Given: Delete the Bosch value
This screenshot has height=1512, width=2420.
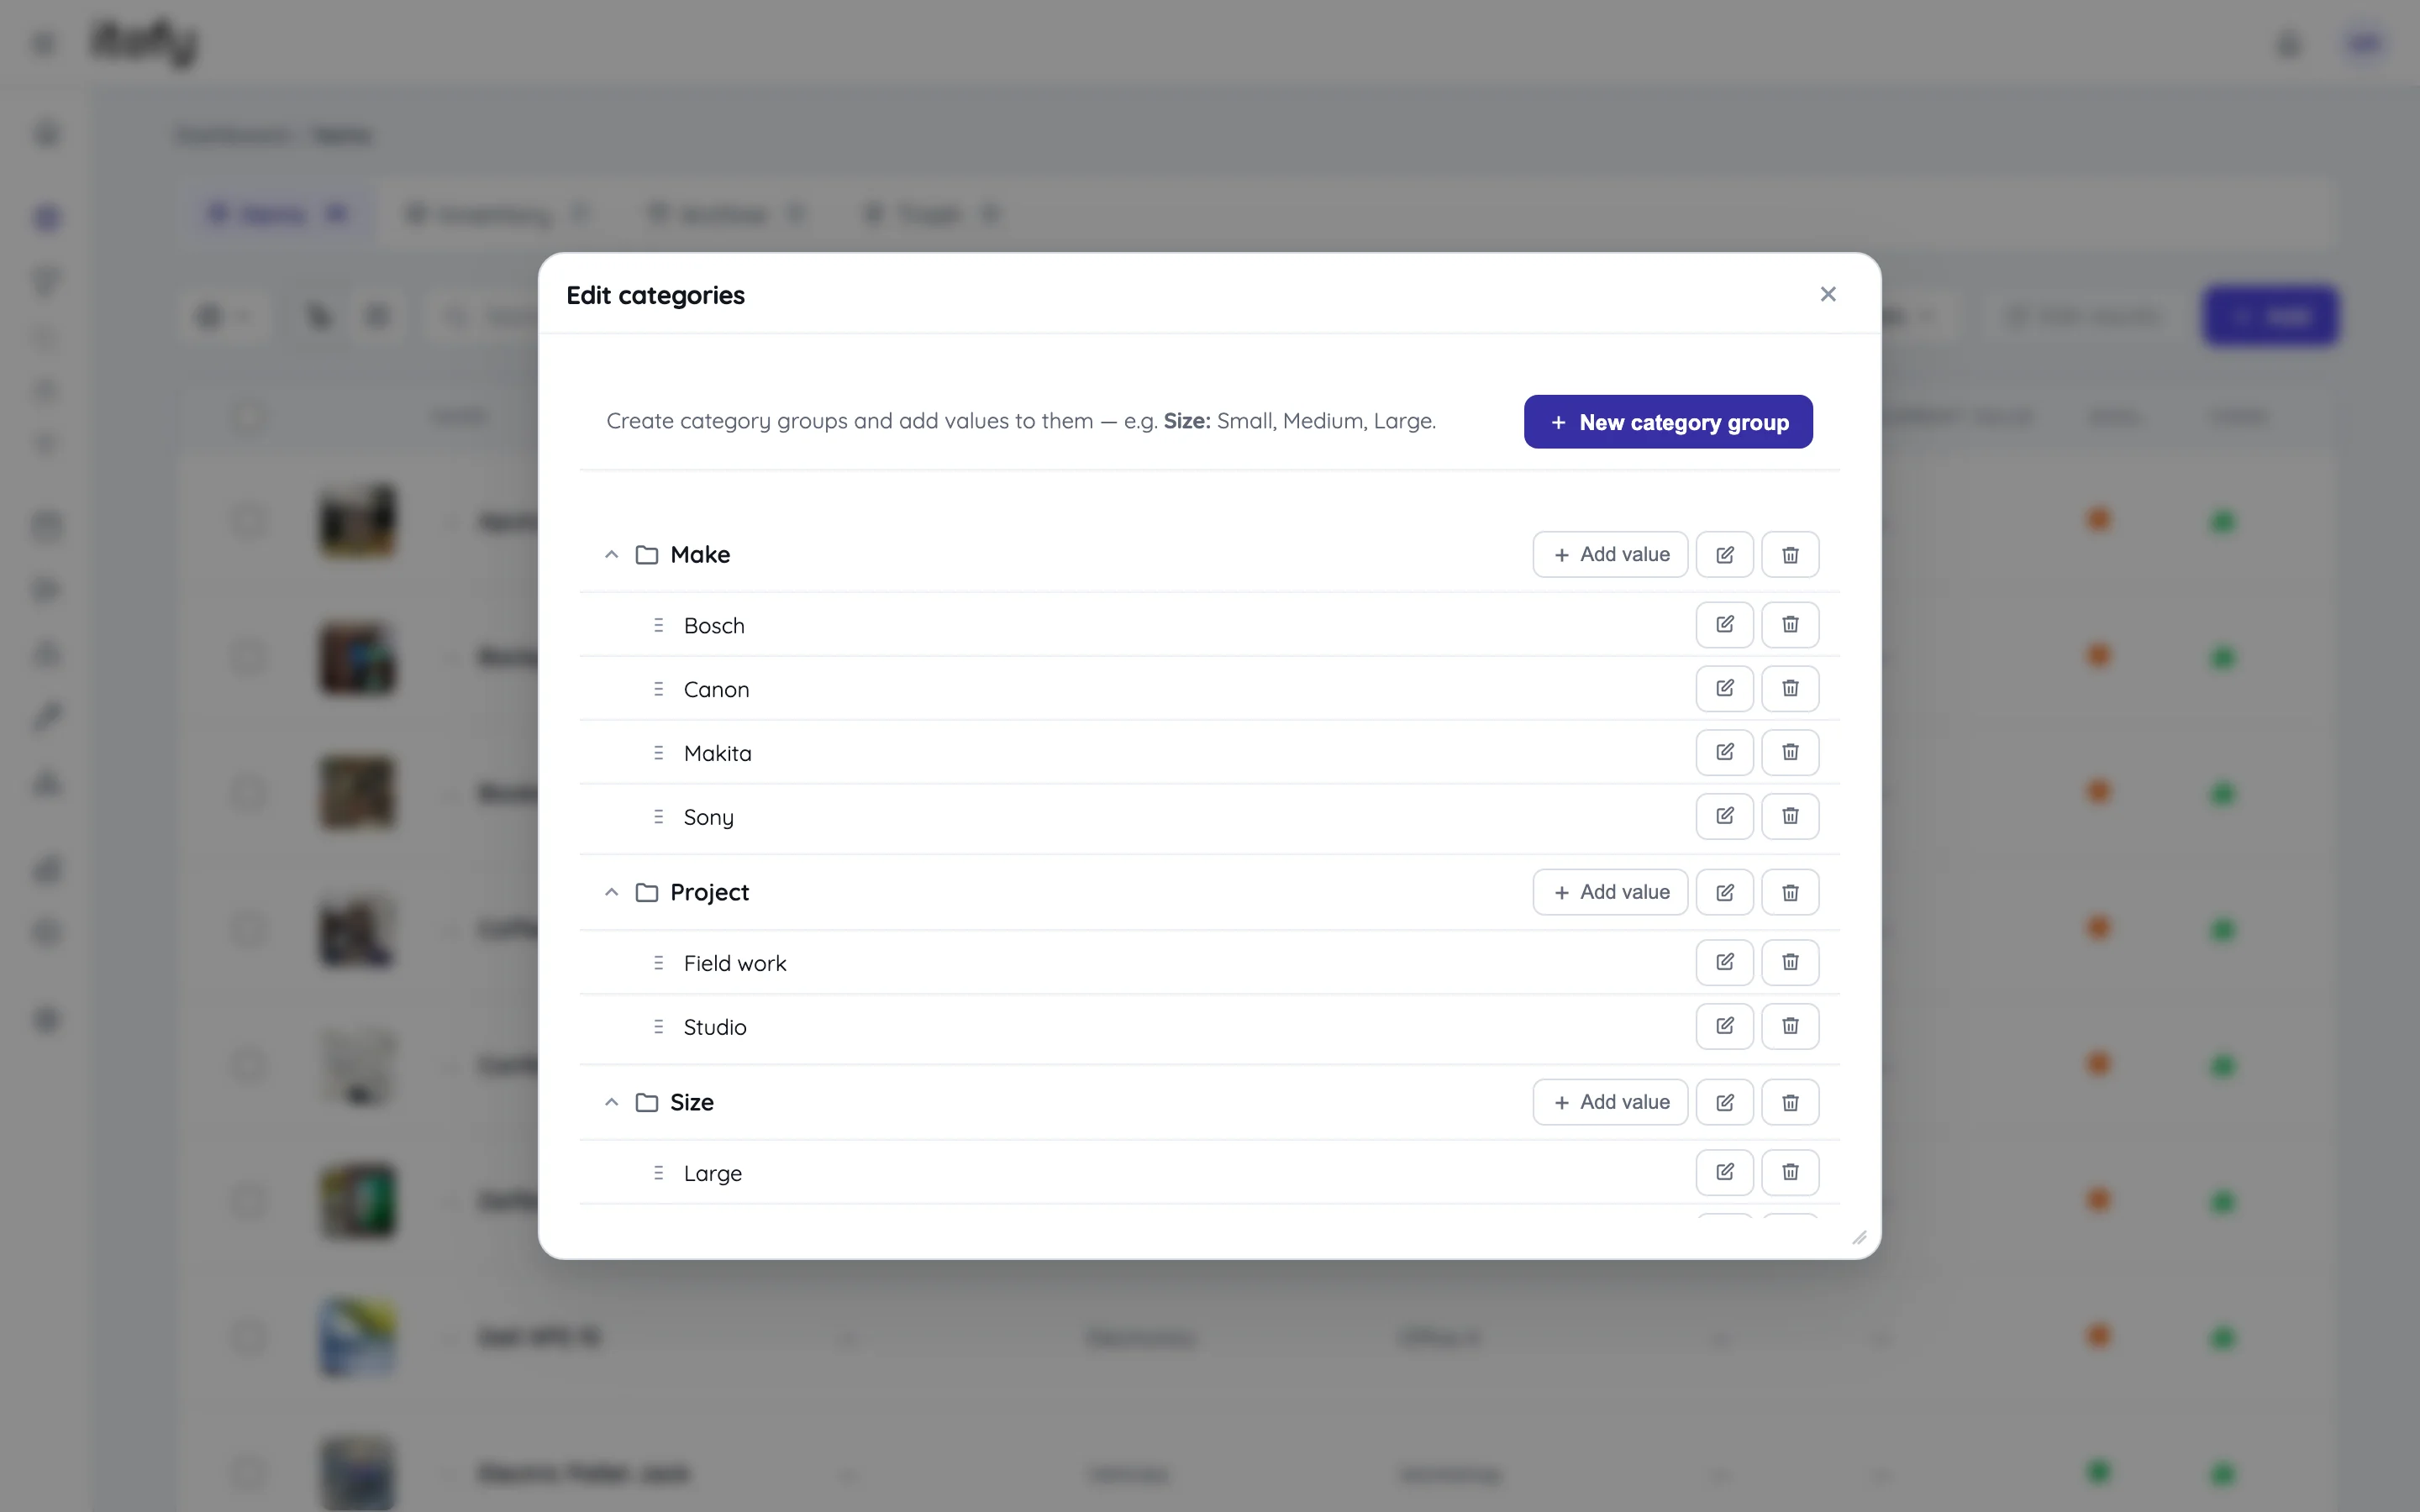Looking at the screenshot, I should (1790, 625).
